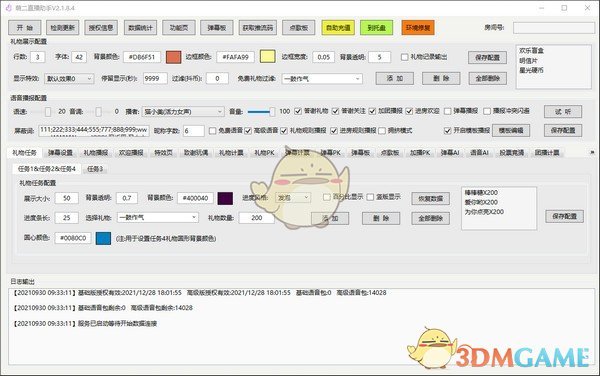Click the 模板编辑 button
The image size is (600, 376).
(511, 130)
